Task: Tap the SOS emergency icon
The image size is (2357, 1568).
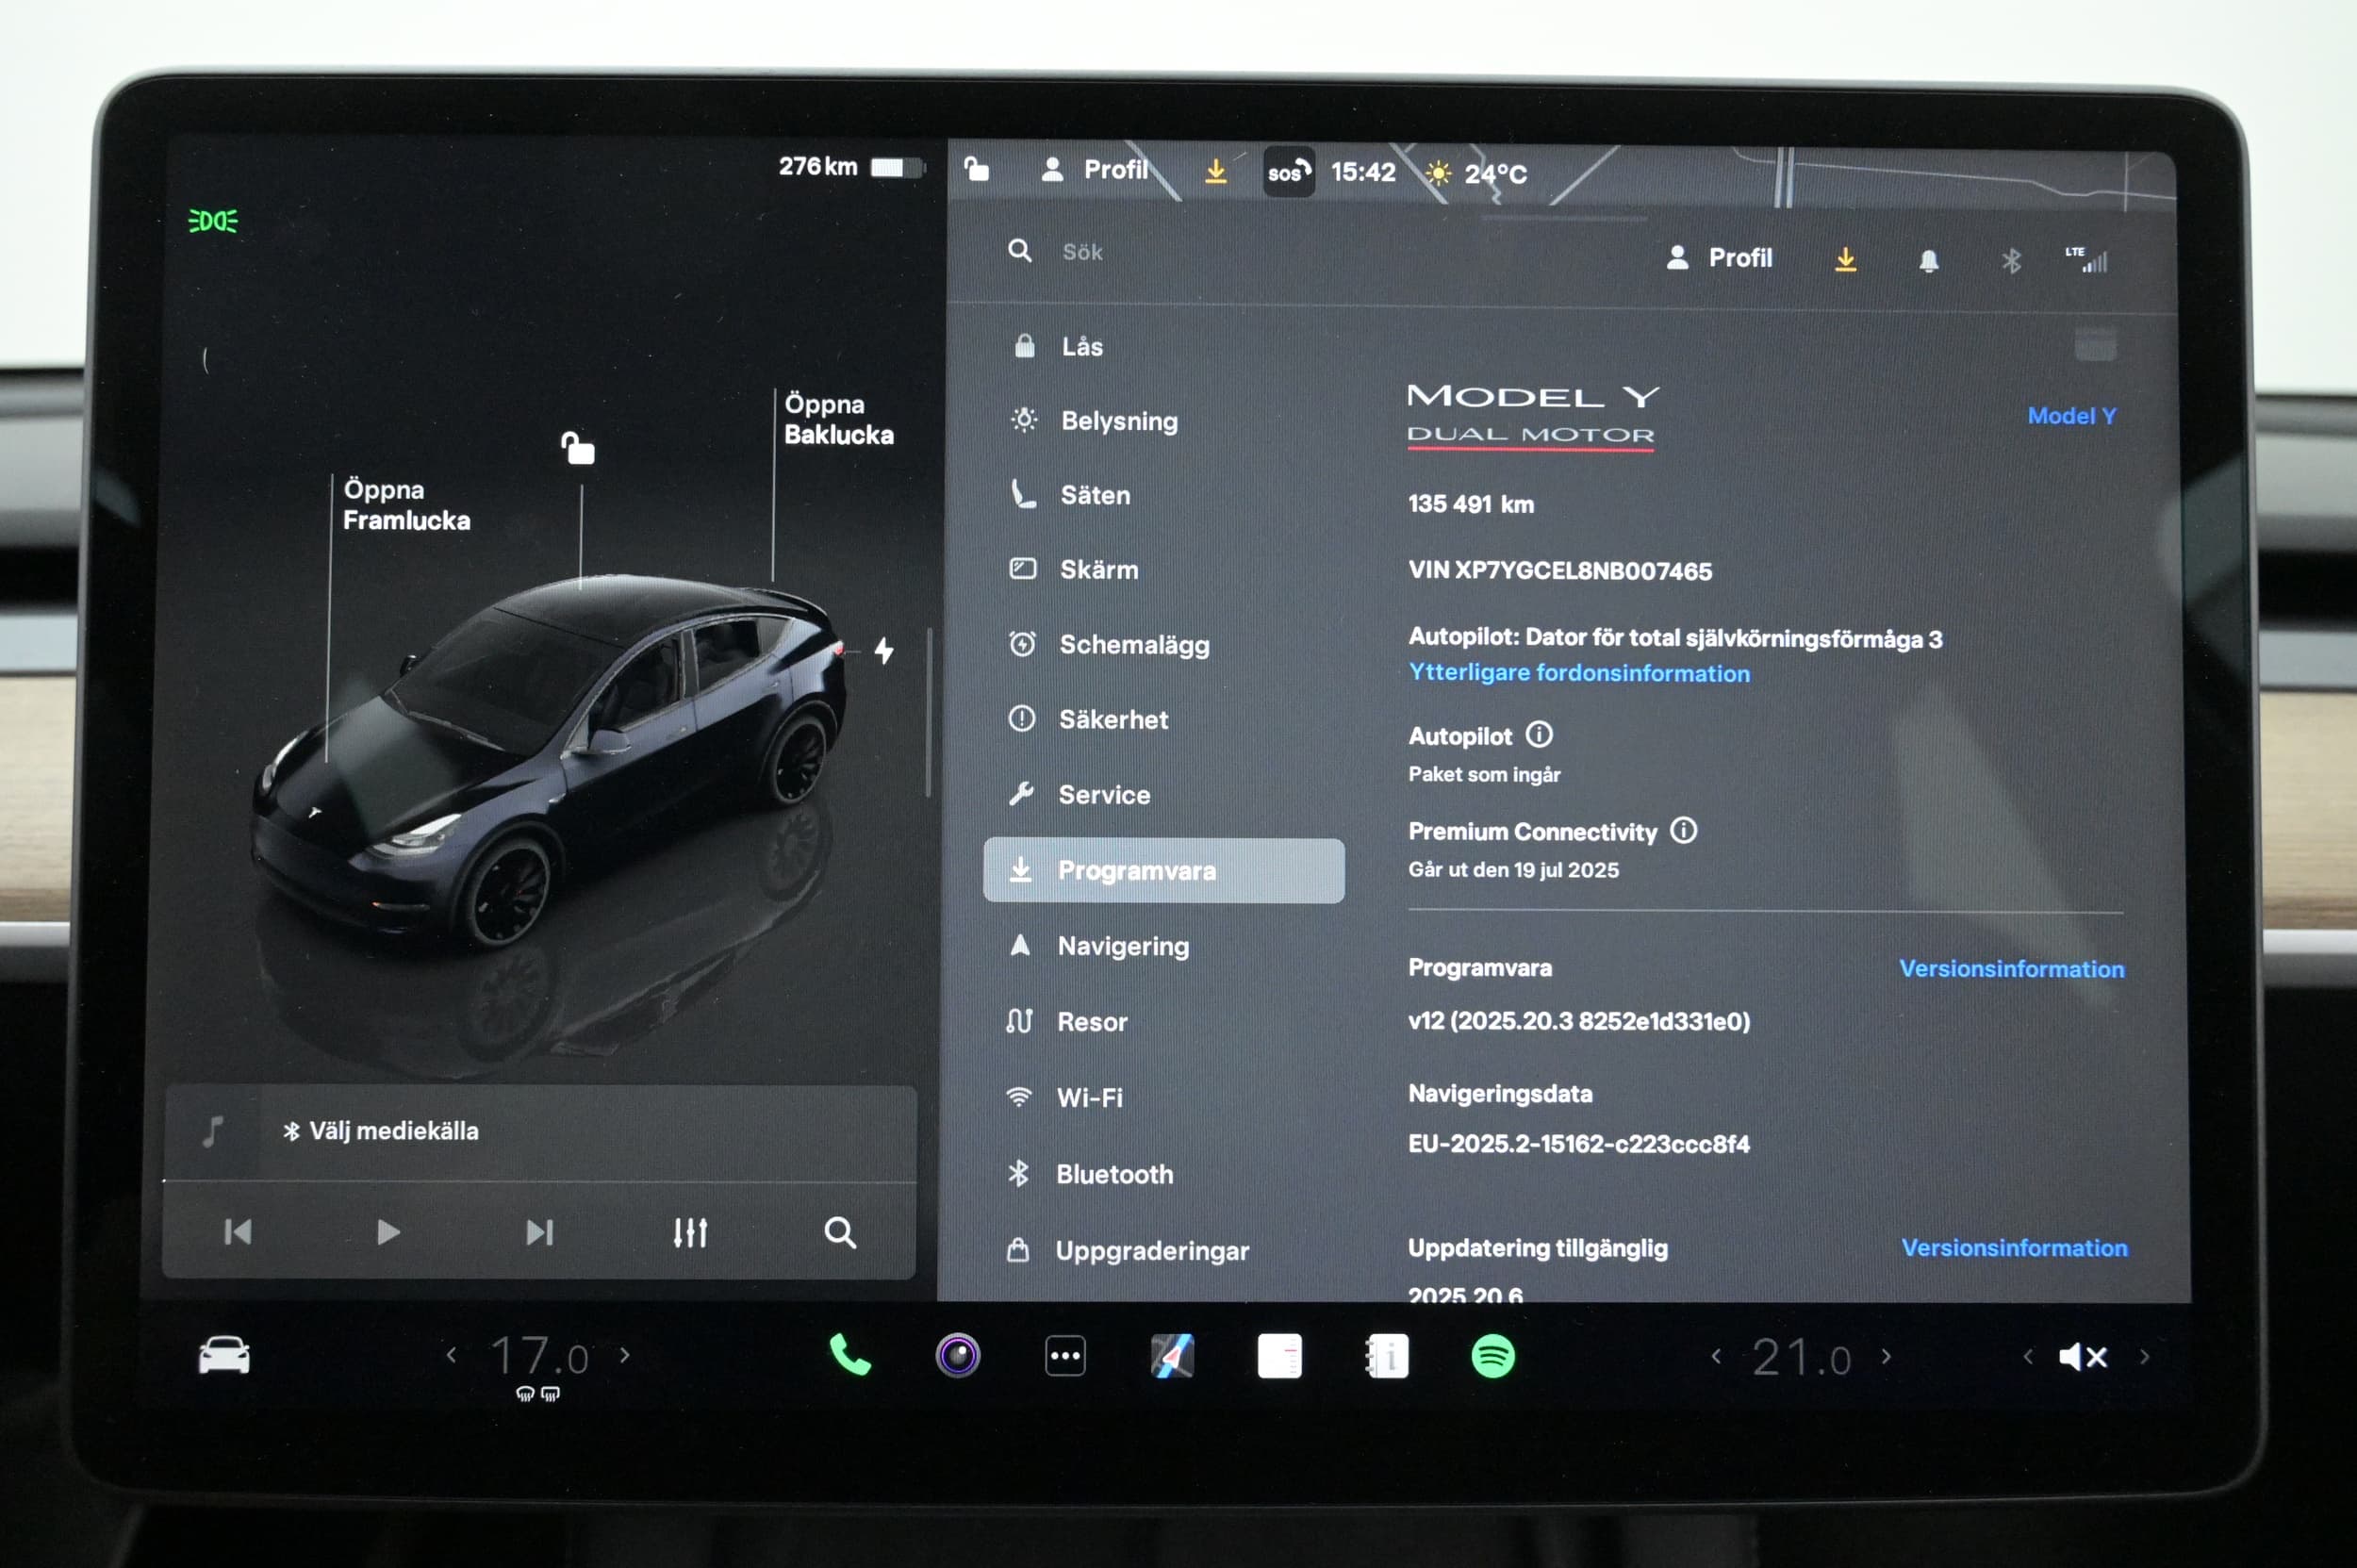Action: click(1288, 172)
